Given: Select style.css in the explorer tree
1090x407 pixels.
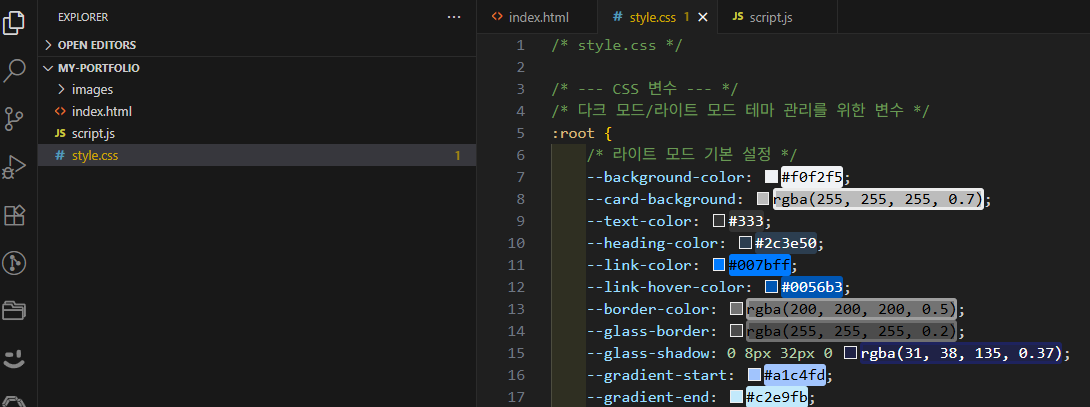Looking at the screenshot, I should point(257,156).
